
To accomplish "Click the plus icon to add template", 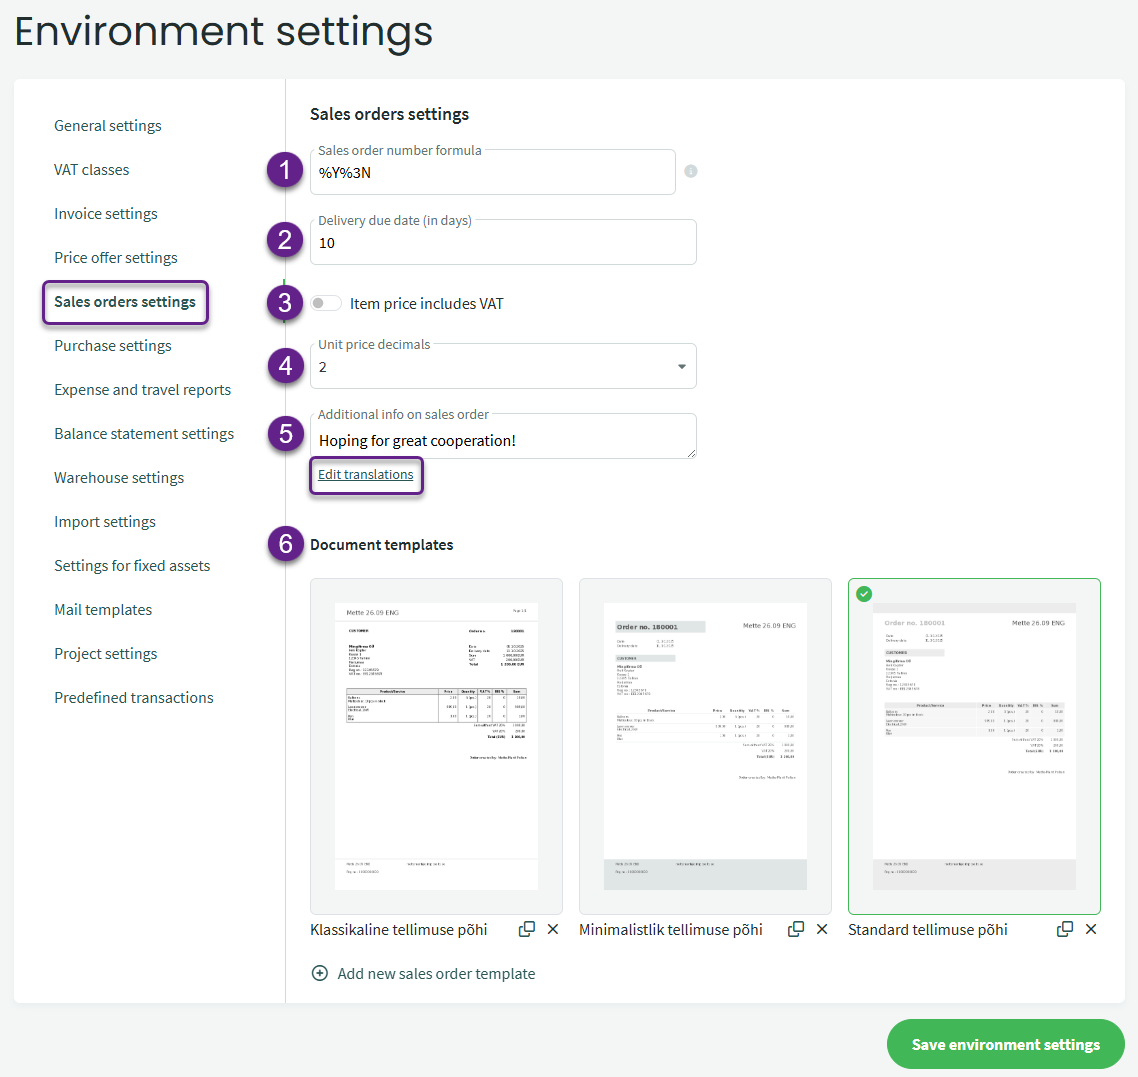I will [320, 973].
